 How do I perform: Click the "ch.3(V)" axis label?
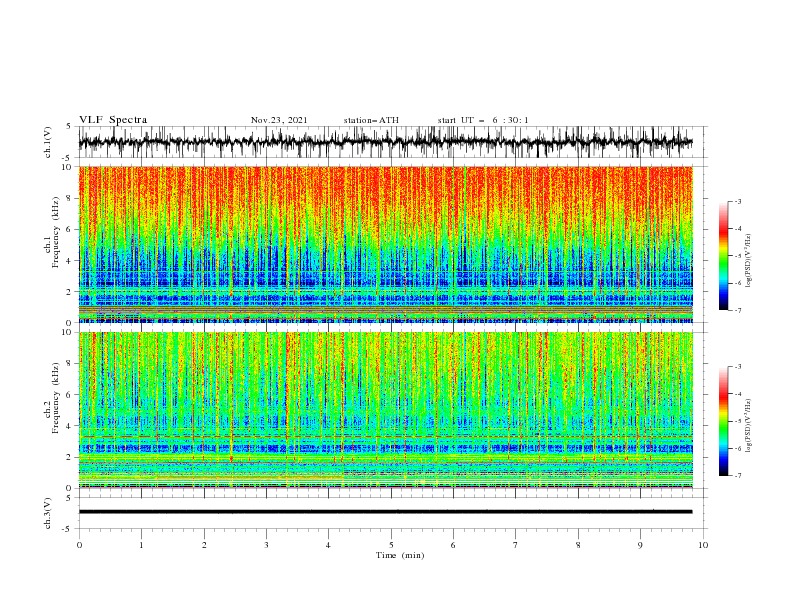(48, 513)
